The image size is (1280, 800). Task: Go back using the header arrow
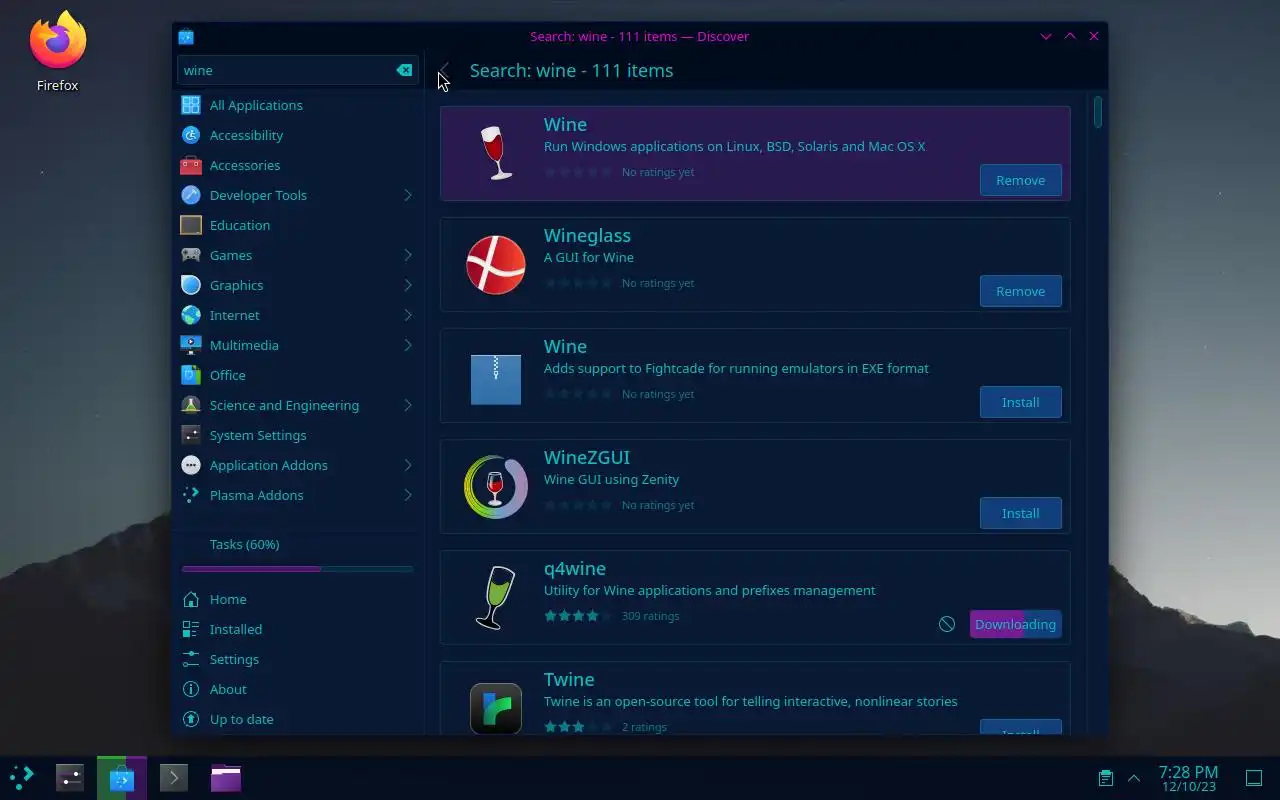coord(444,70)
